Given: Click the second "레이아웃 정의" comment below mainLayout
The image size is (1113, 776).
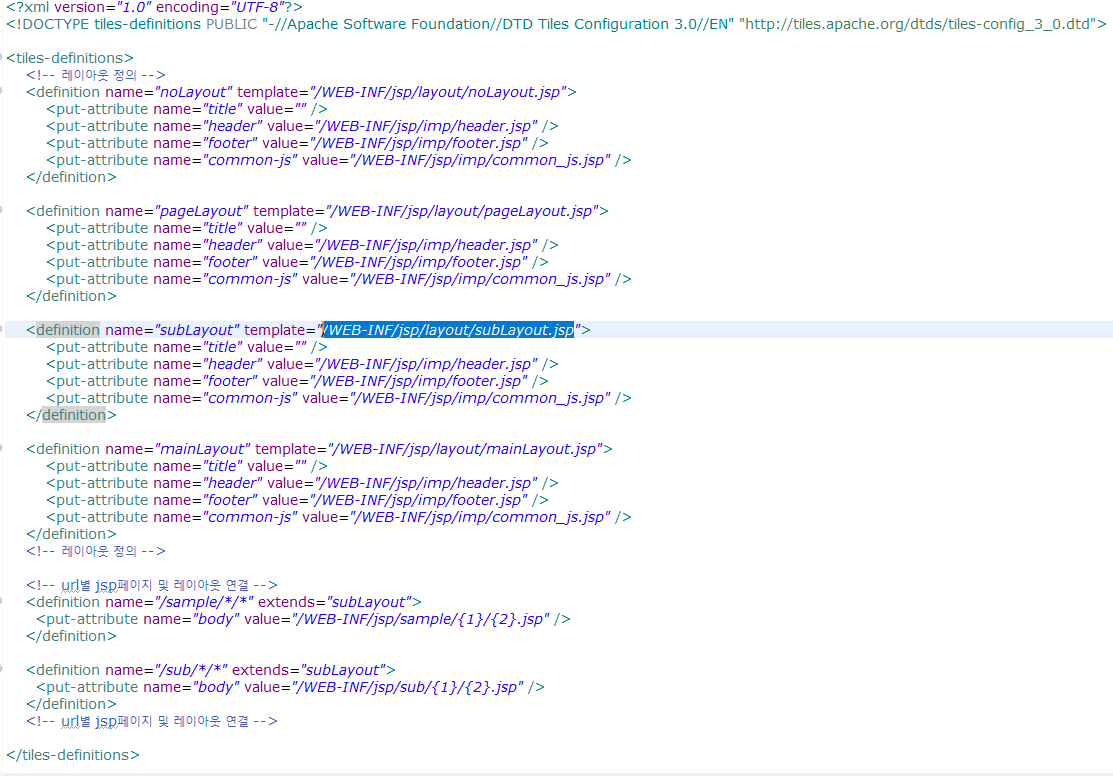Looking at the screenshot, I should click(96, 552).
